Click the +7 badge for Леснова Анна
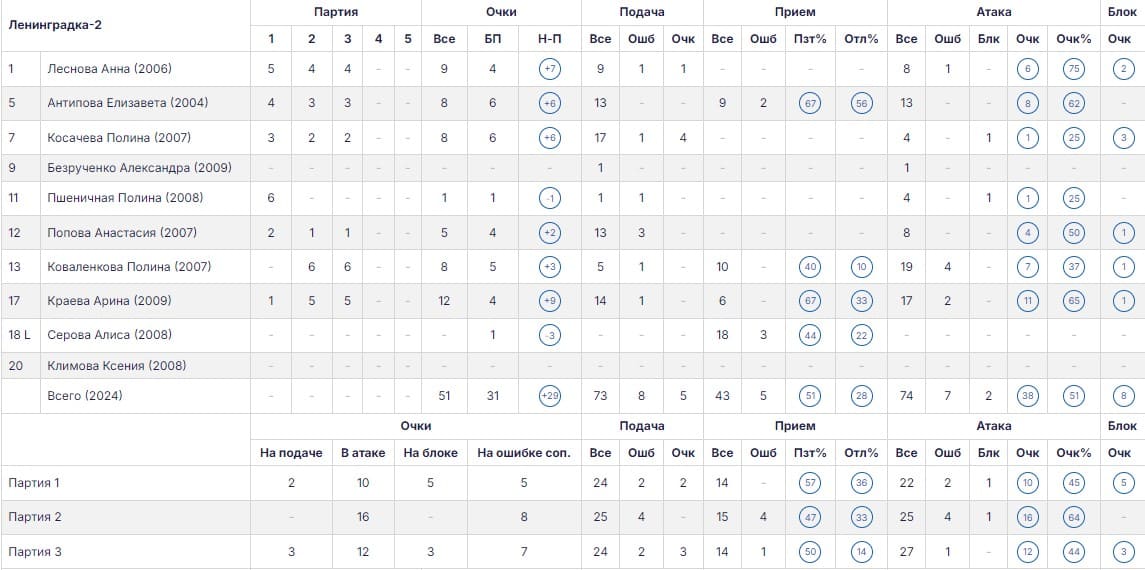Screen dimensions: 1145x570 point(550,69)
